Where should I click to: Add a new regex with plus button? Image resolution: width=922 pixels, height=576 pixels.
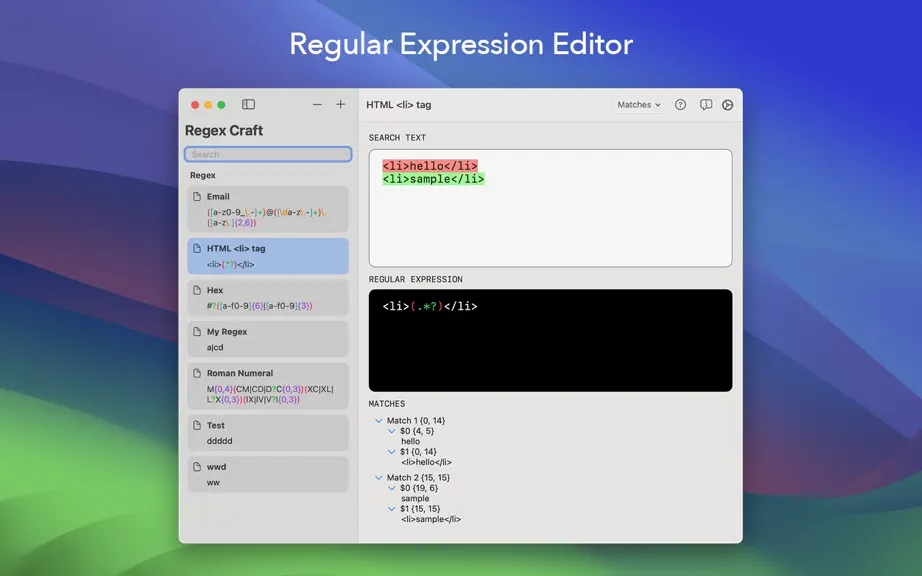tap(340, 105)
